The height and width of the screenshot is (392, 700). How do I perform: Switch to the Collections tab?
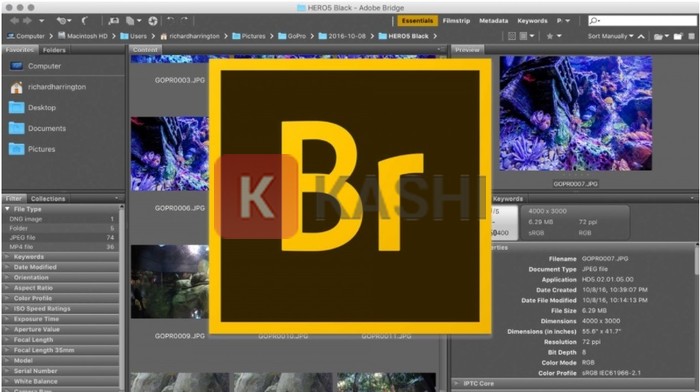(x=48, y=199)
